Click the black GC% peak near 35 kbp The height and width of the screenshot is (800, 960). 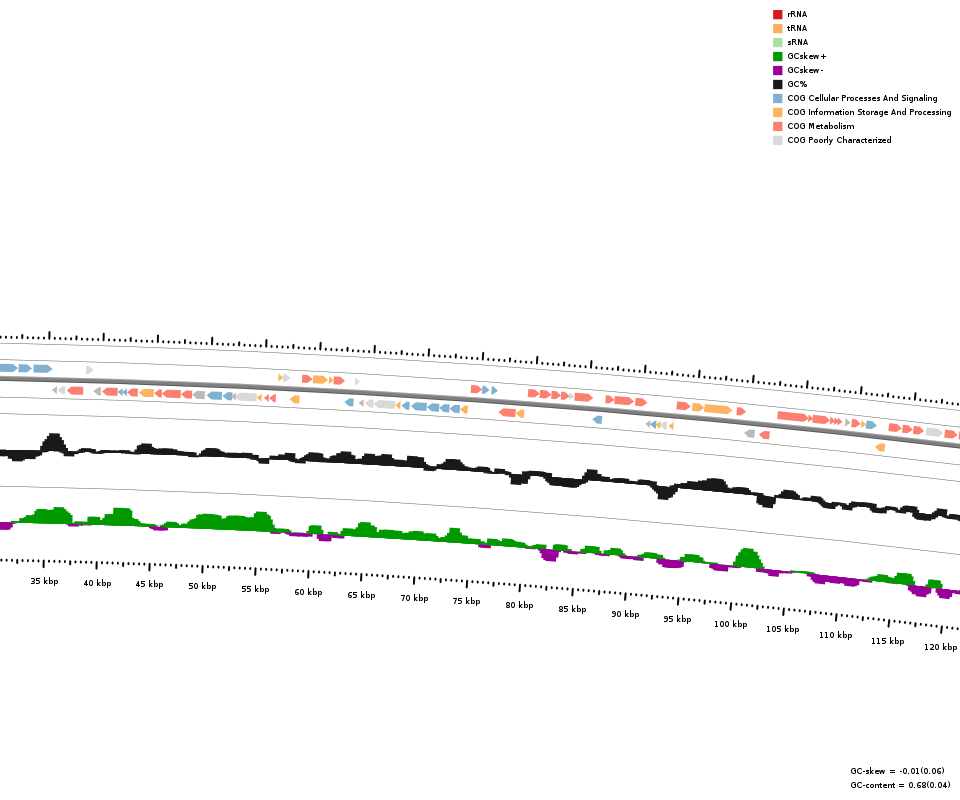pos(53,442)
